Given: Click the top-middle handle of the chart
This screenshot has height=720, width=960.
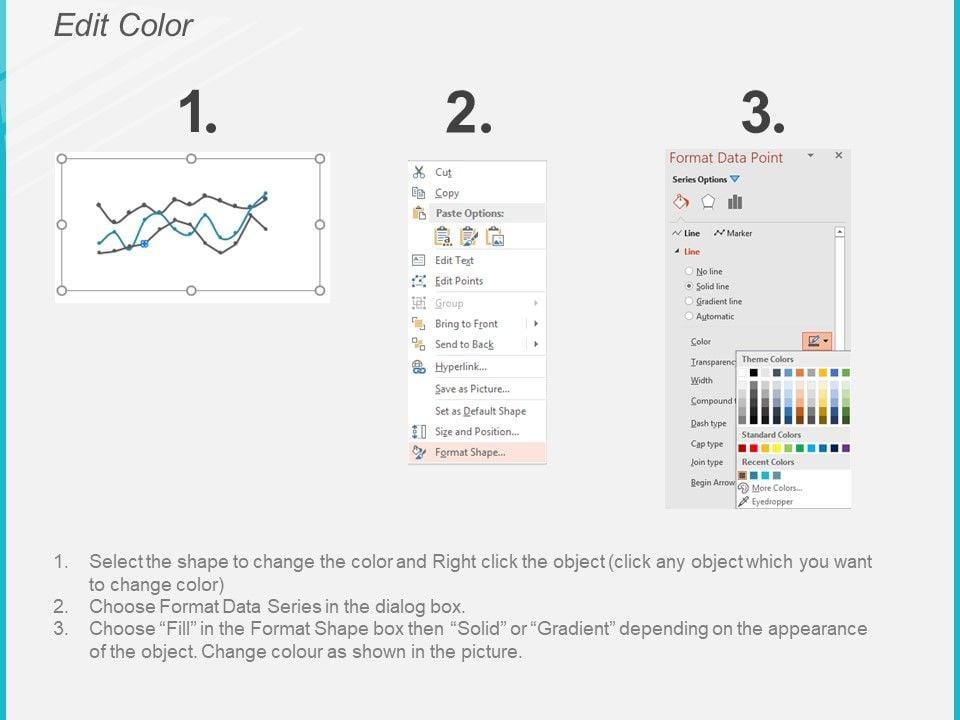Looking at the screenshot, I should 191,158.
